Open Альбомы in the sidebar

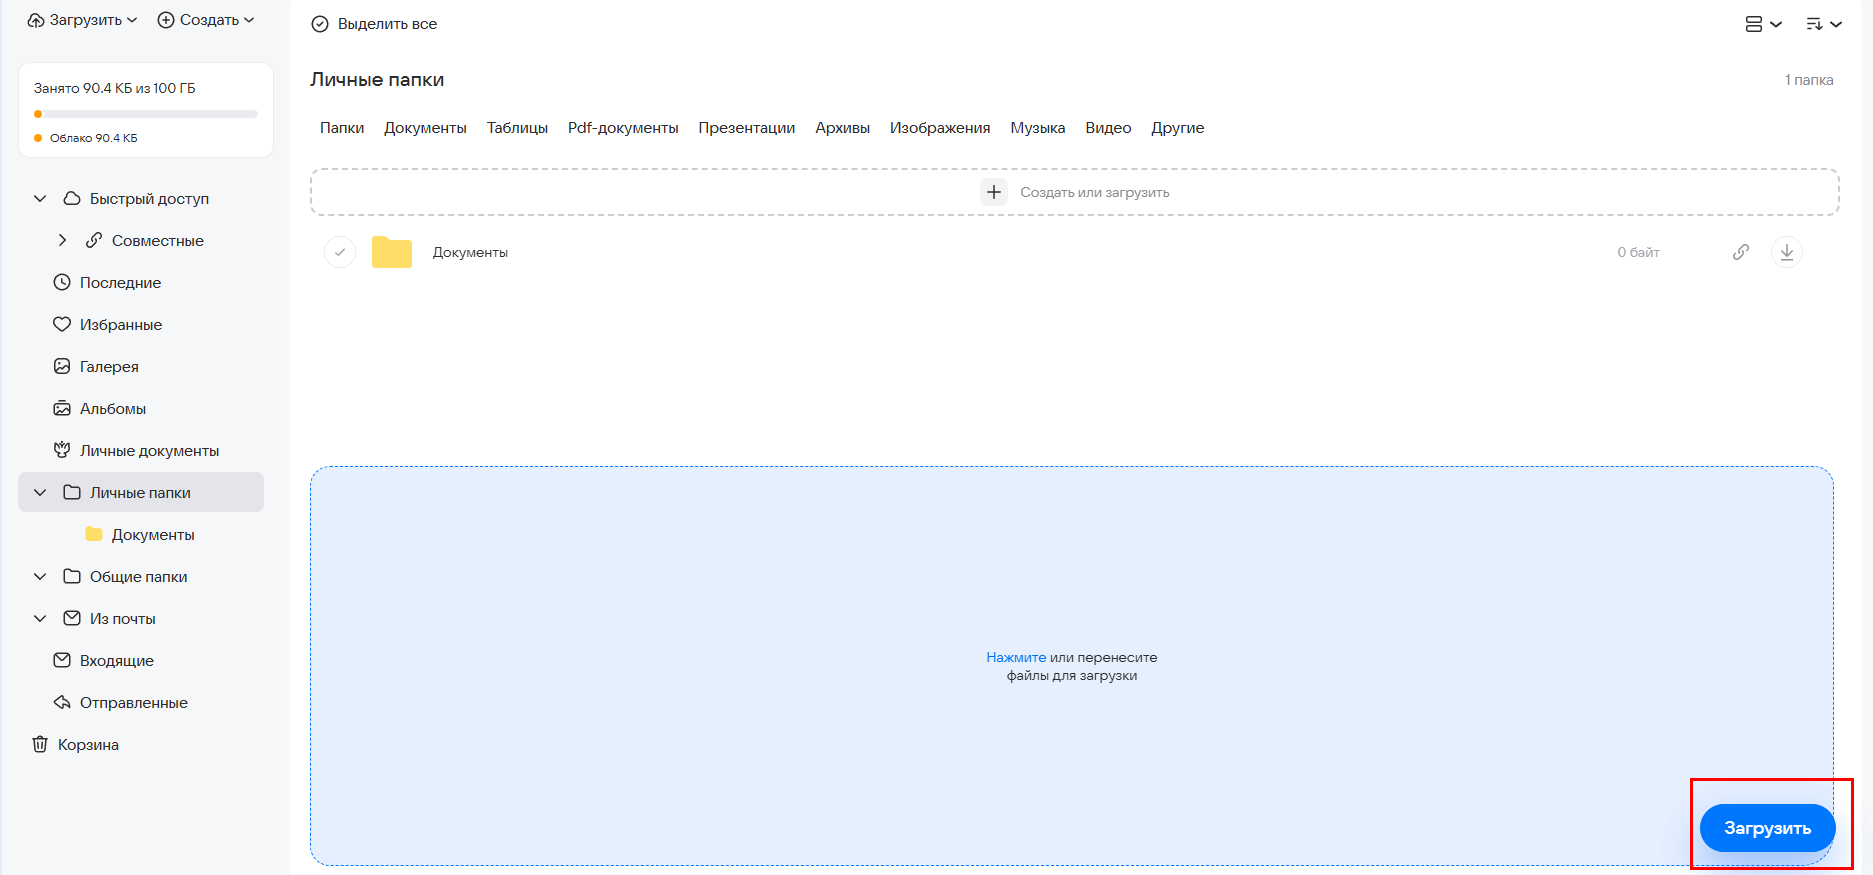[112, 409]
